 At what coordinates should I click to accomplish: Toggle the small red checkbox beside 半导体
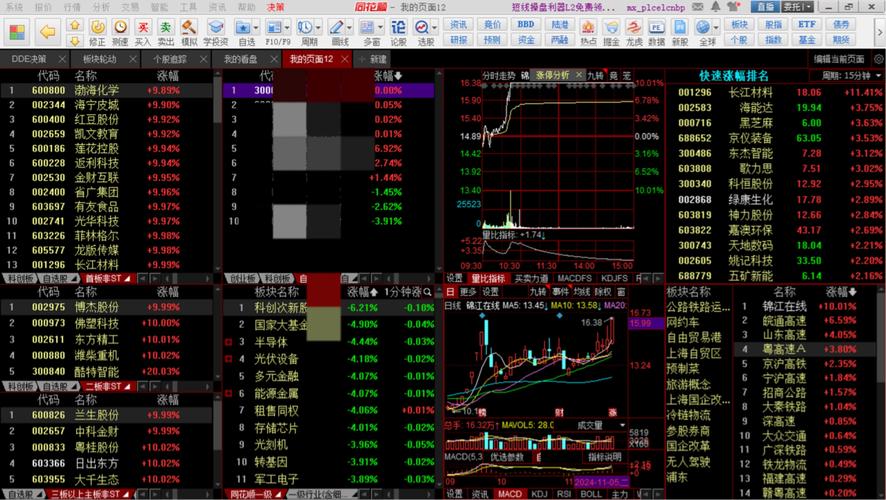pos(228,342)
